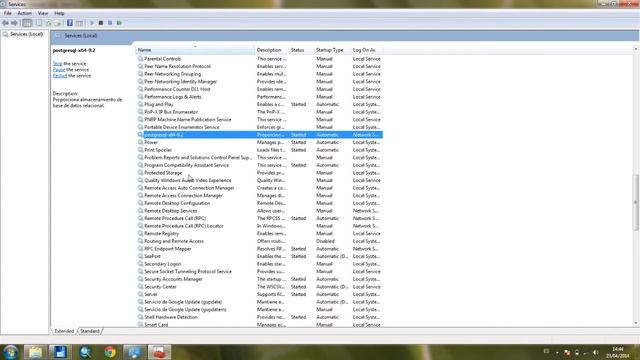The width and height of the screenshot is (640, 360).
Task: Click the scrollbar up arrow at list top
Action: coord(636,49)
